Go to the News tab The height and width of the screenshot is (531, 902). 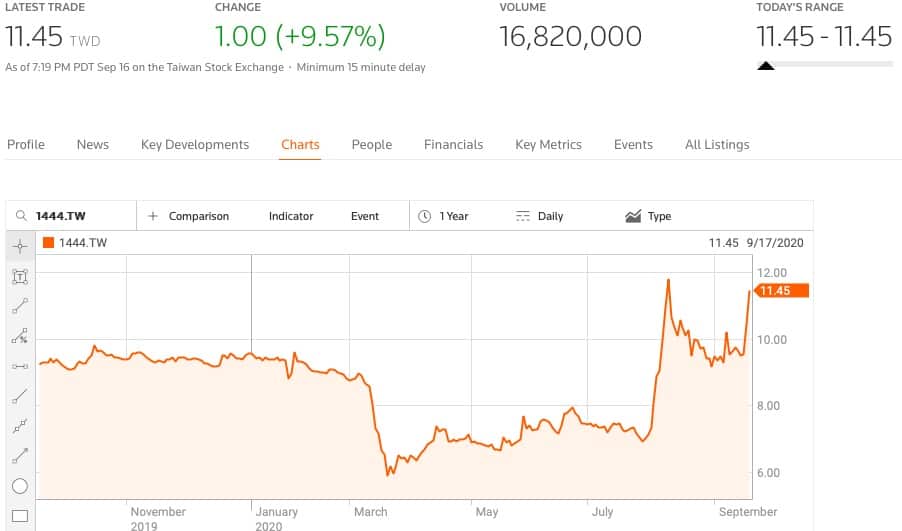coord(92,145)
